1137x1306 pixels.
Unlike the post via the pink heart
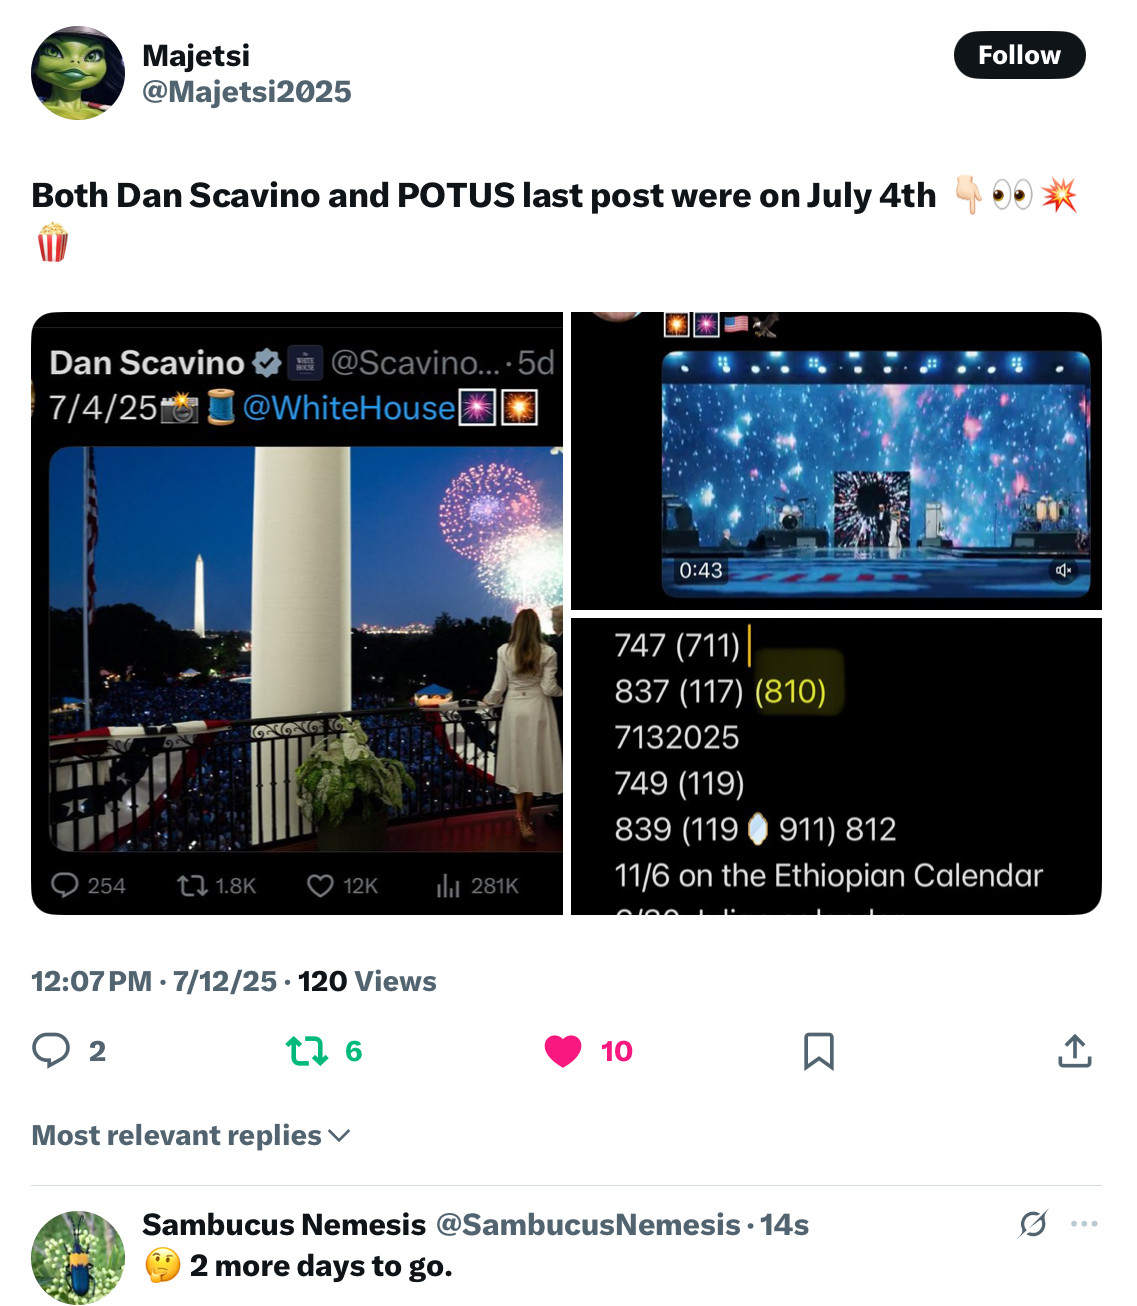pos(563,1051)
